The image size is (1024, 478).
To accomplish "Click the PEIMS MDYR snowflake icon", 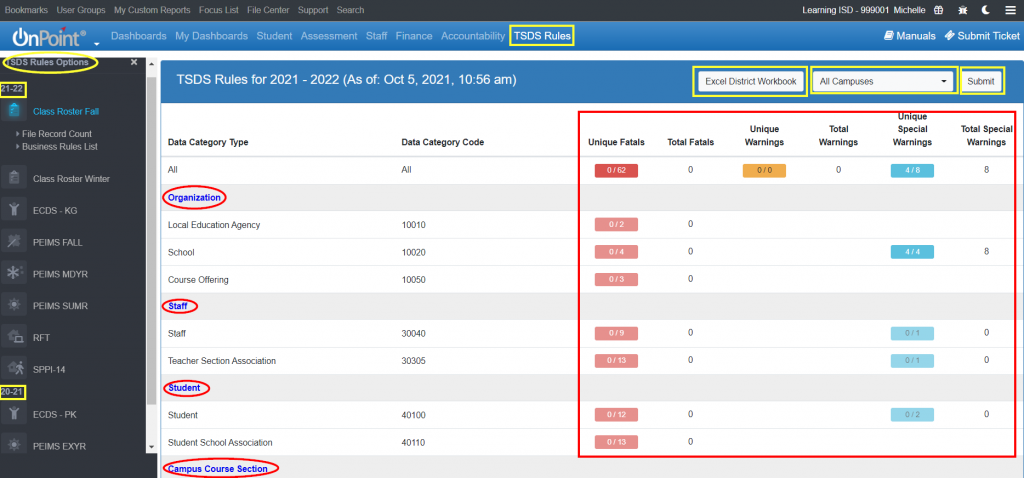I will click(x=14, y=274).
